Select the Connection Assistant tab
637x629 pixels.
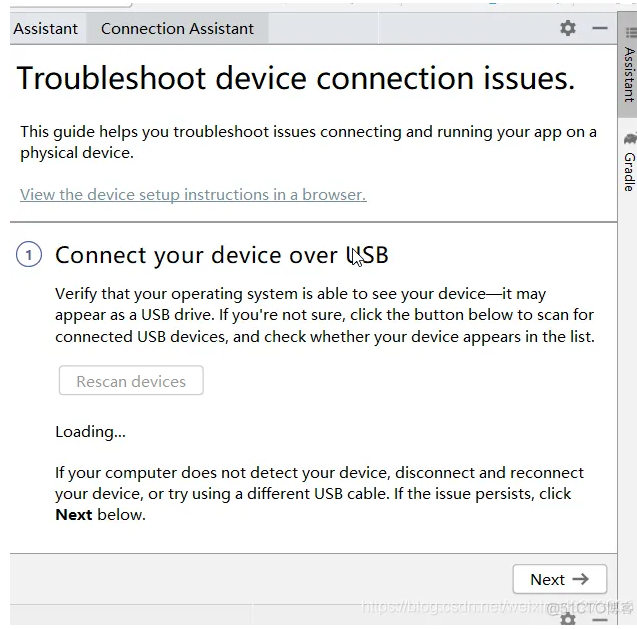point(177,29)
